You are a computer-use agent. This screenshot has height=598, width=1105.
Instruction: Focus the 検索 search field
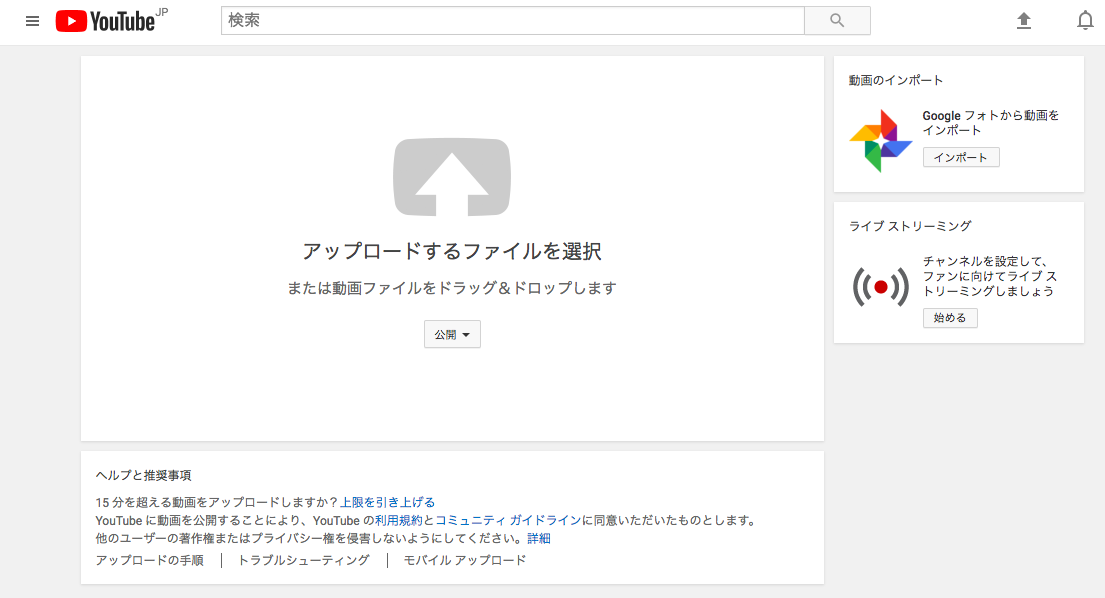513,20
